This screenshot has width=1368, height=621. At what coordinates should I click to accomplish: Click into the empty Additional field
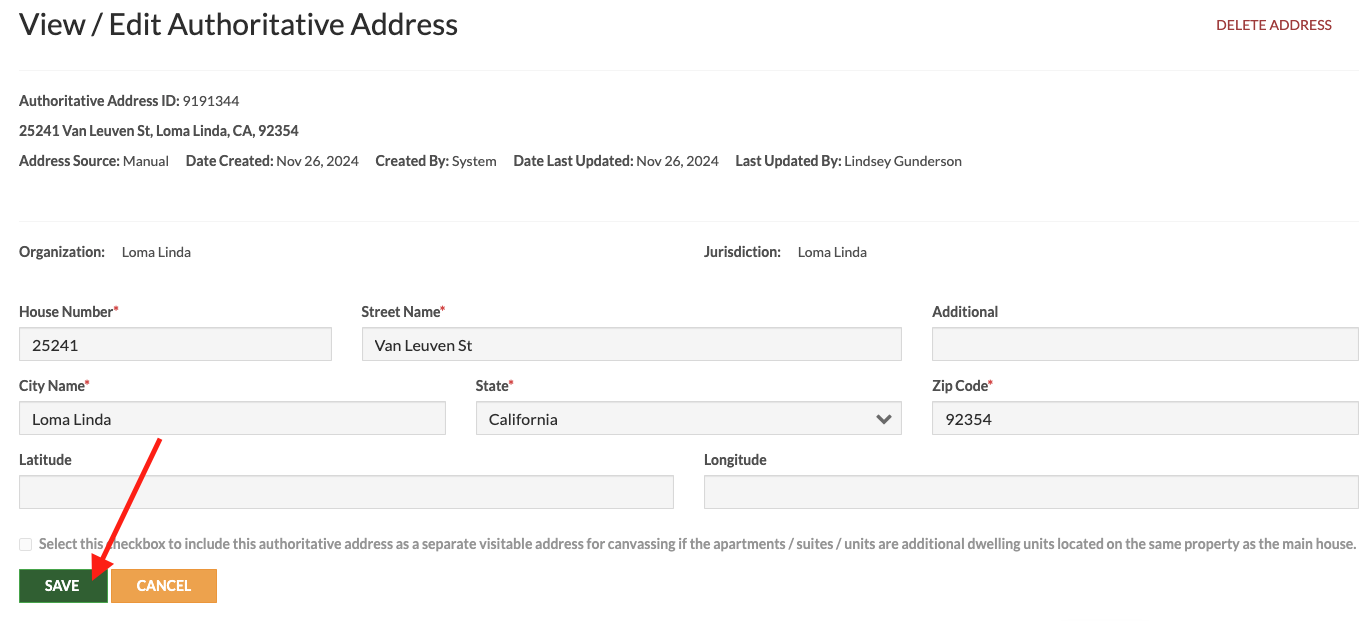(1145, 345)
